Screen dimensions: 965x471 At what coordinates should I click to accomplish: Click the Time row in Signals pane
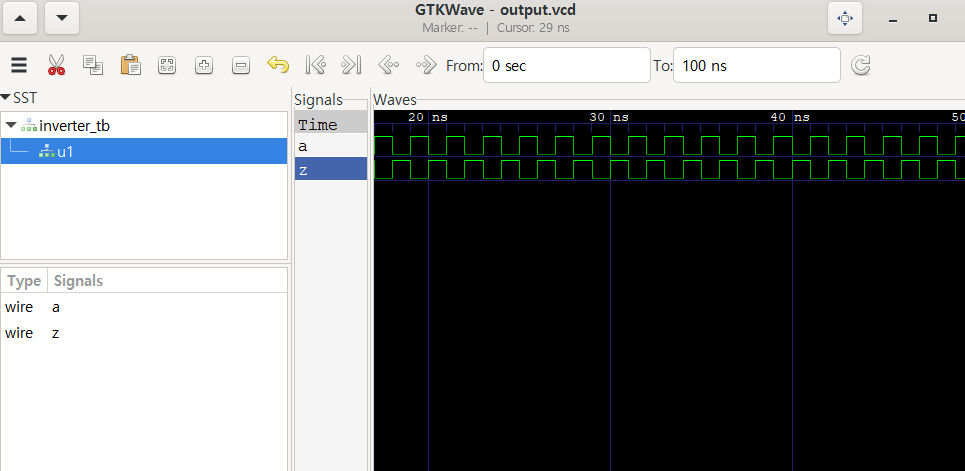(x=331, y=124)
